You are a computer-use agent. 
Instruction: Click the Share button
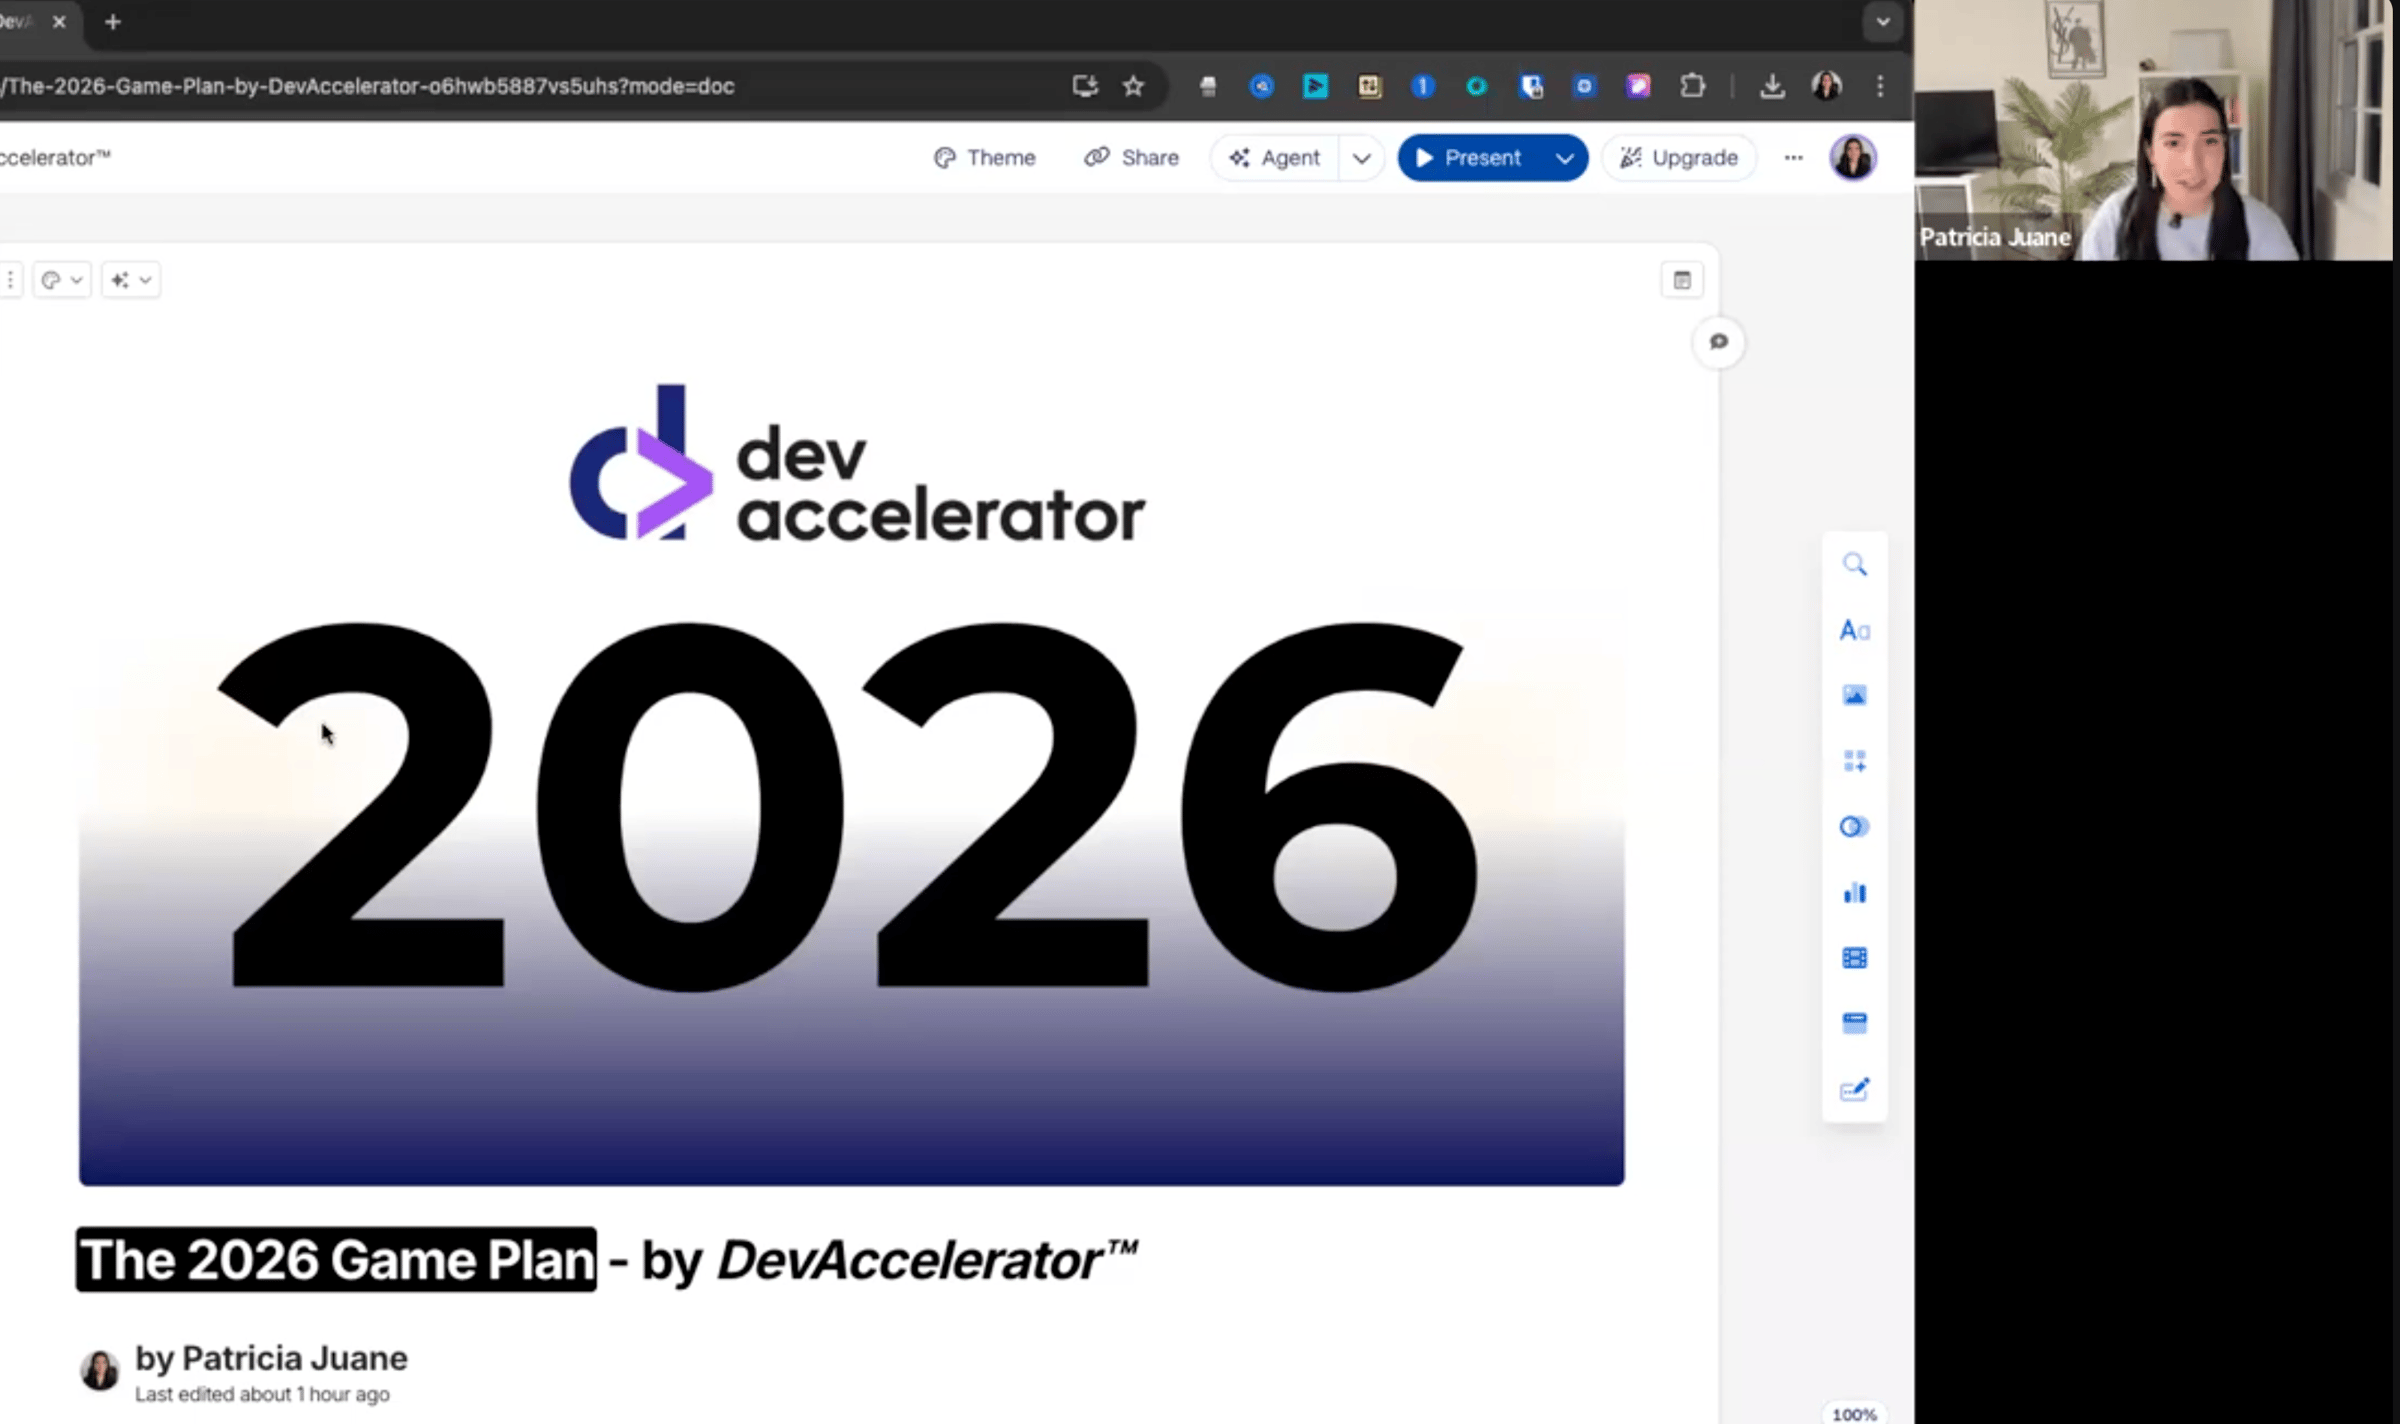[x=1132, y=158]
